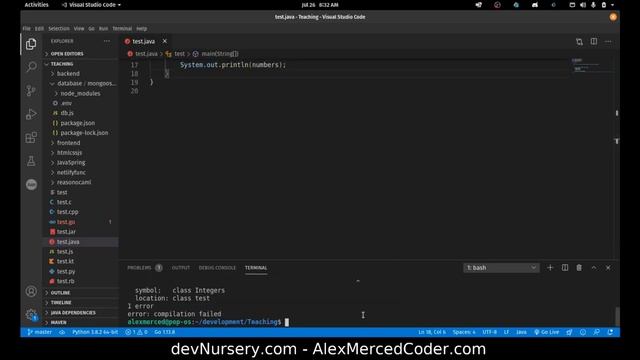Click the compare changes editor icon
The height and width of the screenshot is (360, 640).
click(579, 42)
